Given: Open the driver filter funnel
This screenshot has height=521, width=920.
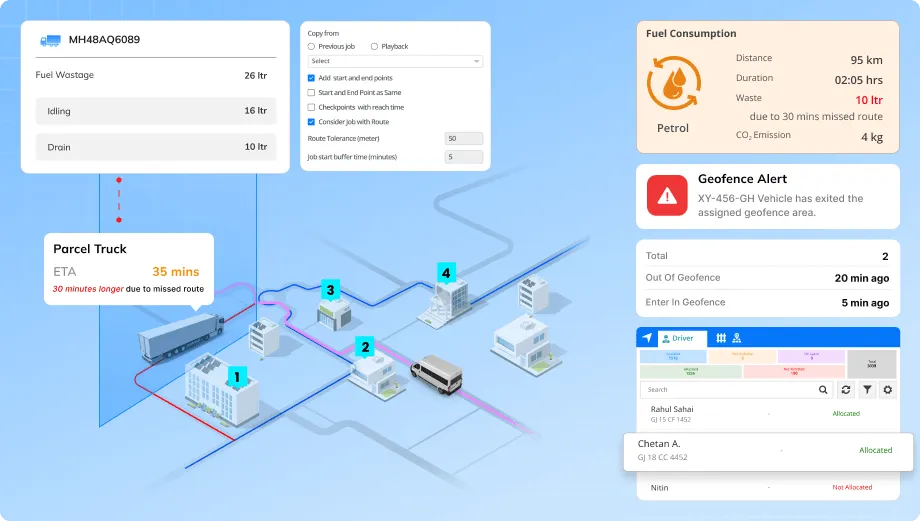Looking at the screenshot, I should [867, 390].
